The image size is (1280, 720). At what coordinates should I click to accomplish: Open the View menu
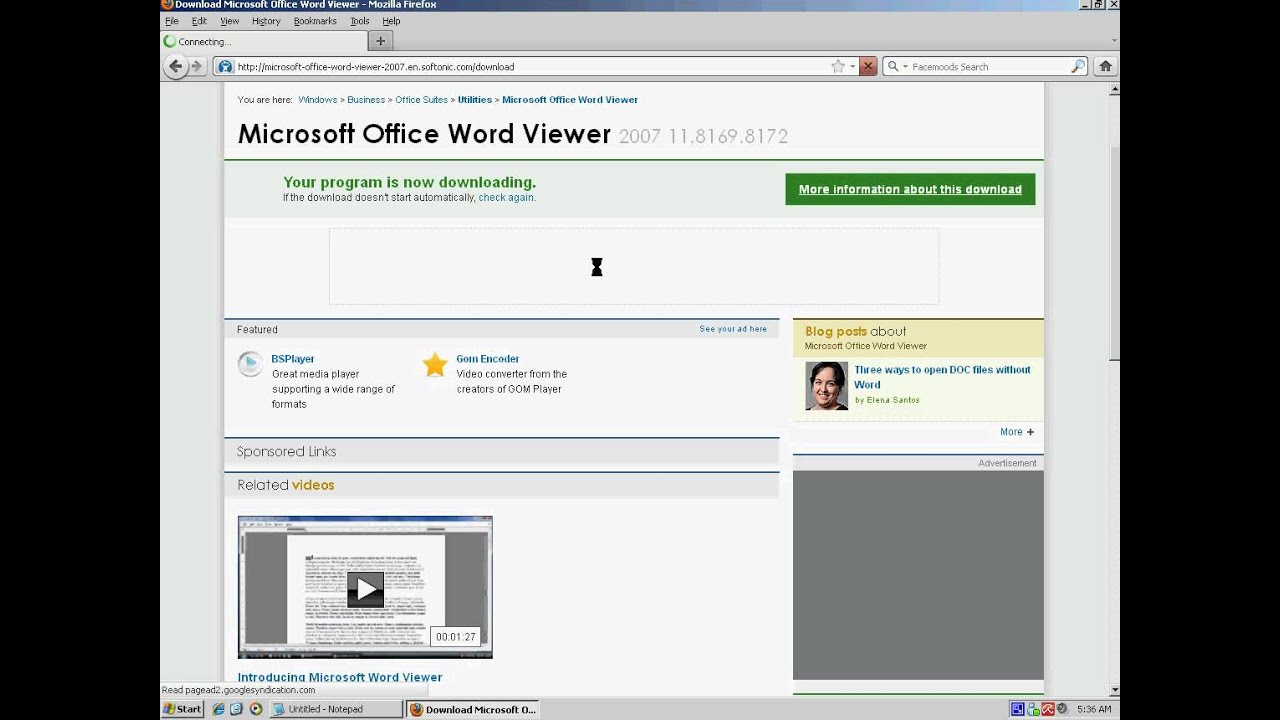229,21
